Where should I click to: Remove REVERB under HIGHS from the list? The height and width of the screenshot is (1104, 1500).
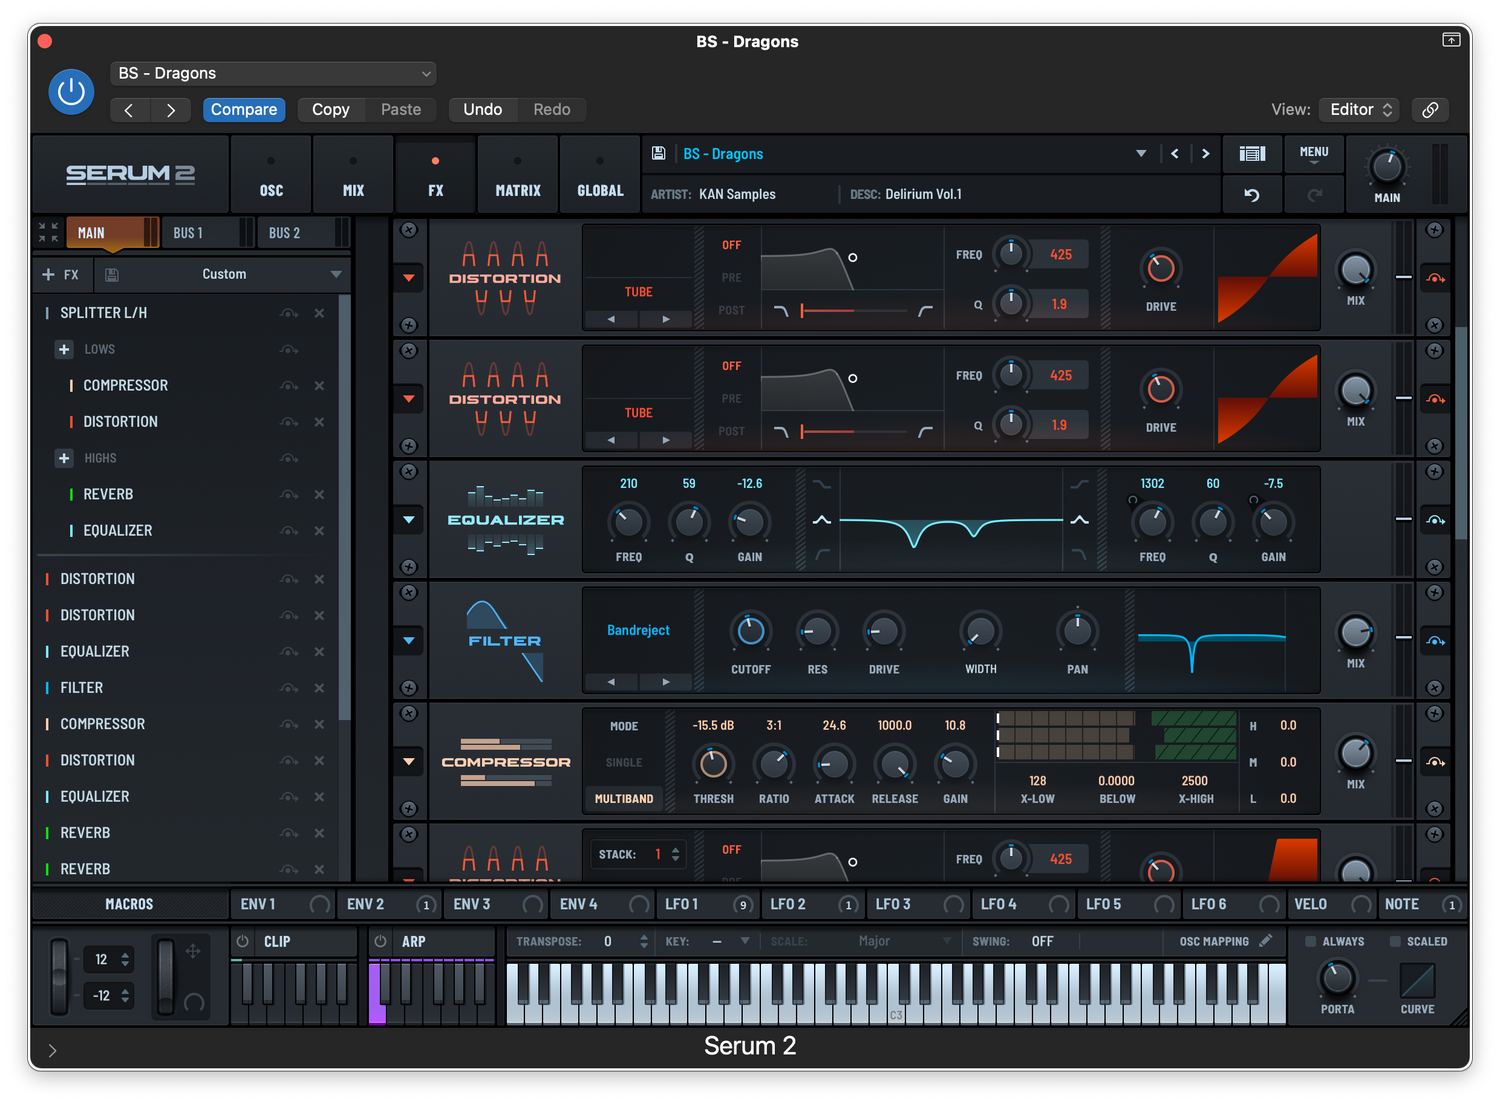point(319,495)
